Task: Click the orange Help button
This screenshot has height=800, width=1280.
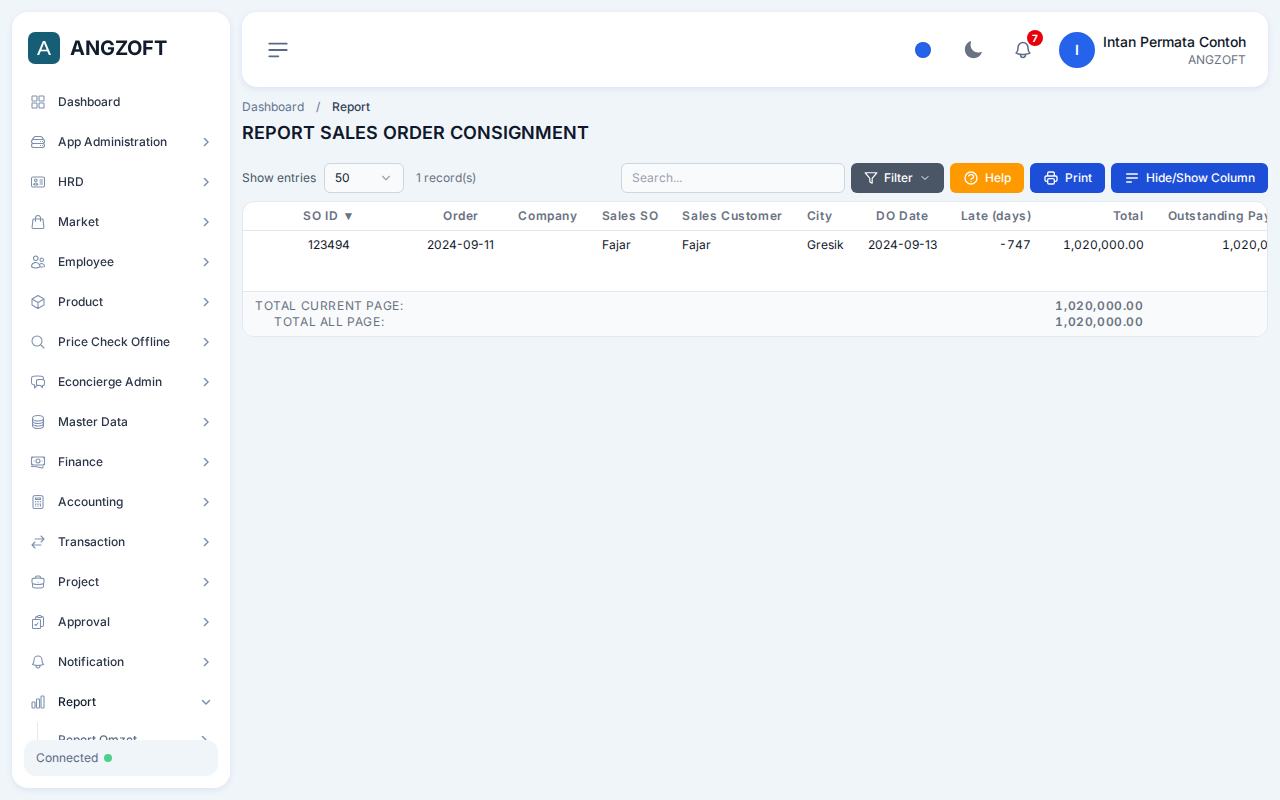Action: 987,178
